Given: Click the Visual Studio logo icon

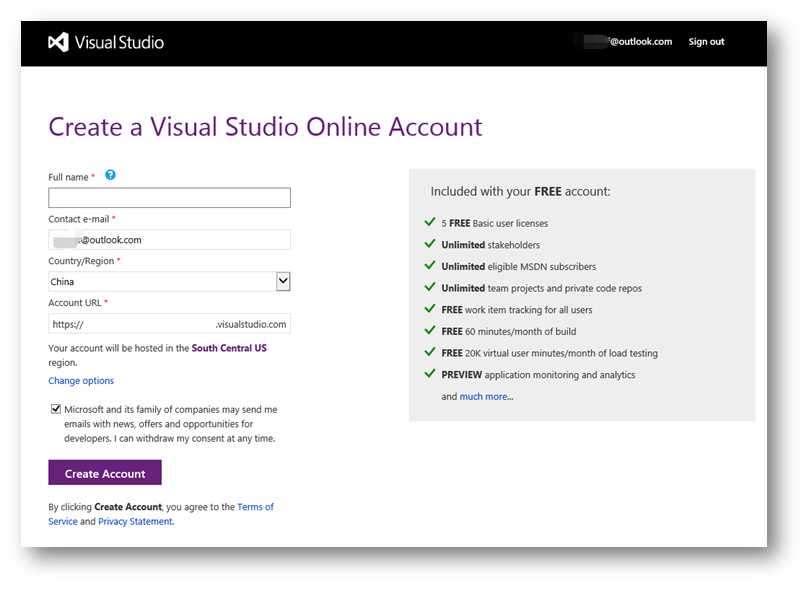Looking at the screenshot, I should point(58,42).
